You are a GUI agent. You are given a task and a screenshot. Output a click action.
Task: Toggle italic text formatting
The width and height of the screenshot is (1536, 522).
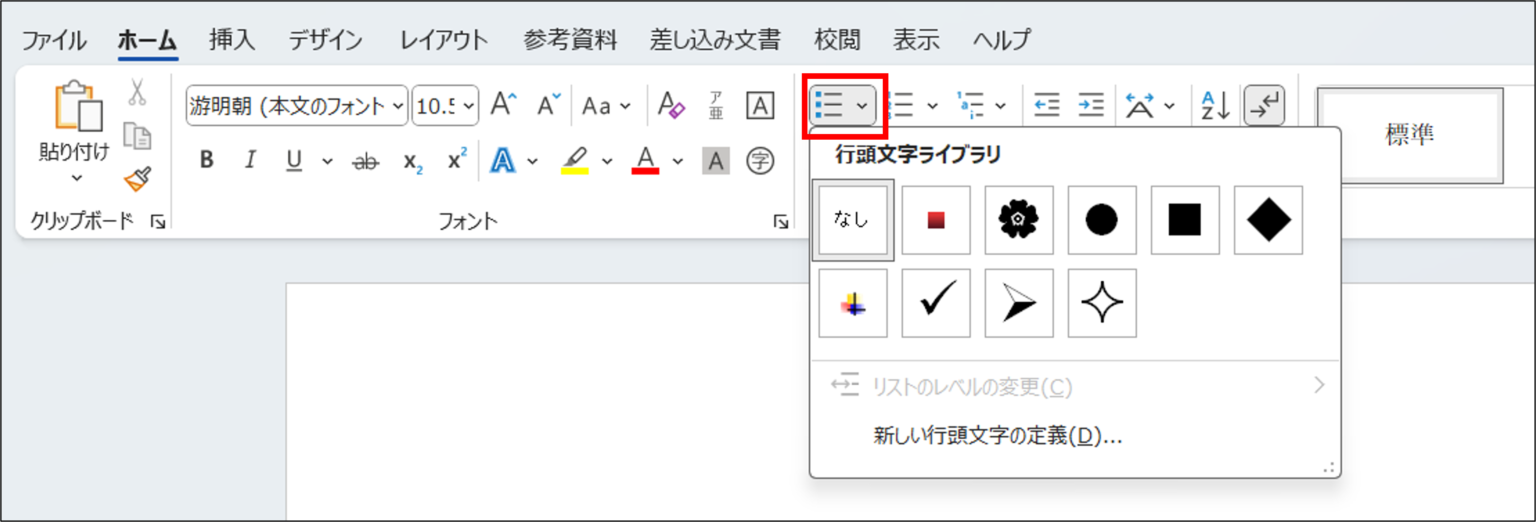click(250, 161)
